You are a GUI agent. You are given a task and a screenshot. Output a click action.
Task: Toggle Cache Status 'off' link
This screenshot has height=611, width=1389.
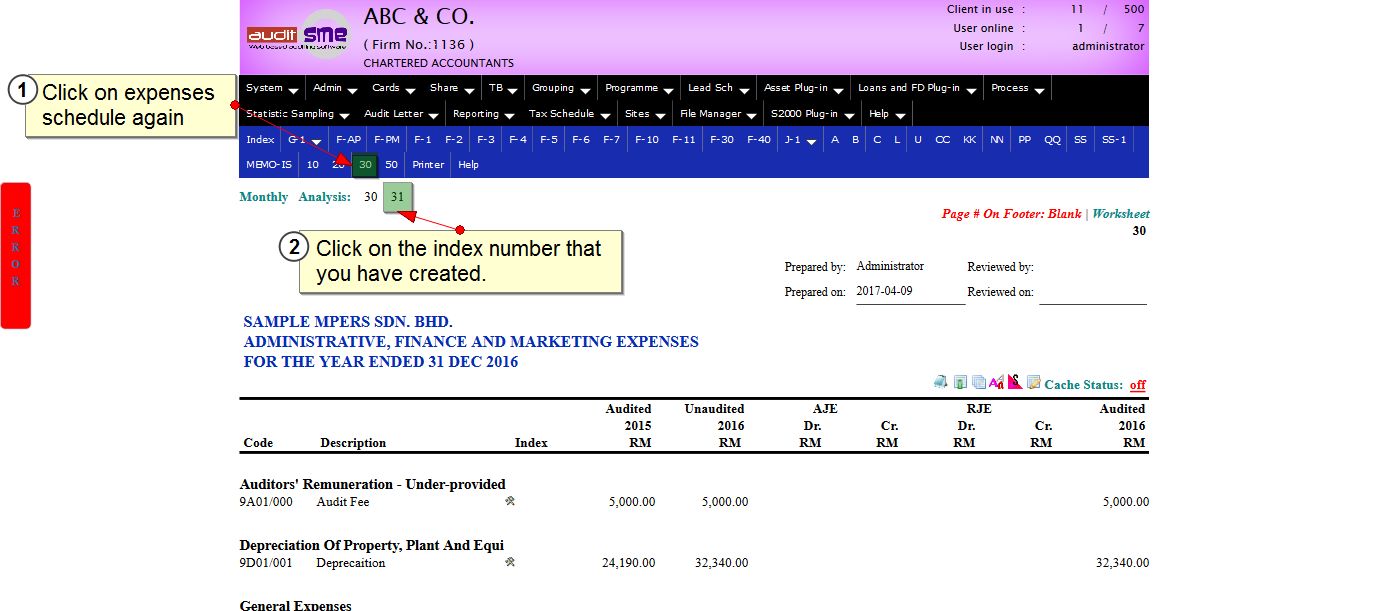pyautogui.click(x=1137, y=385)
